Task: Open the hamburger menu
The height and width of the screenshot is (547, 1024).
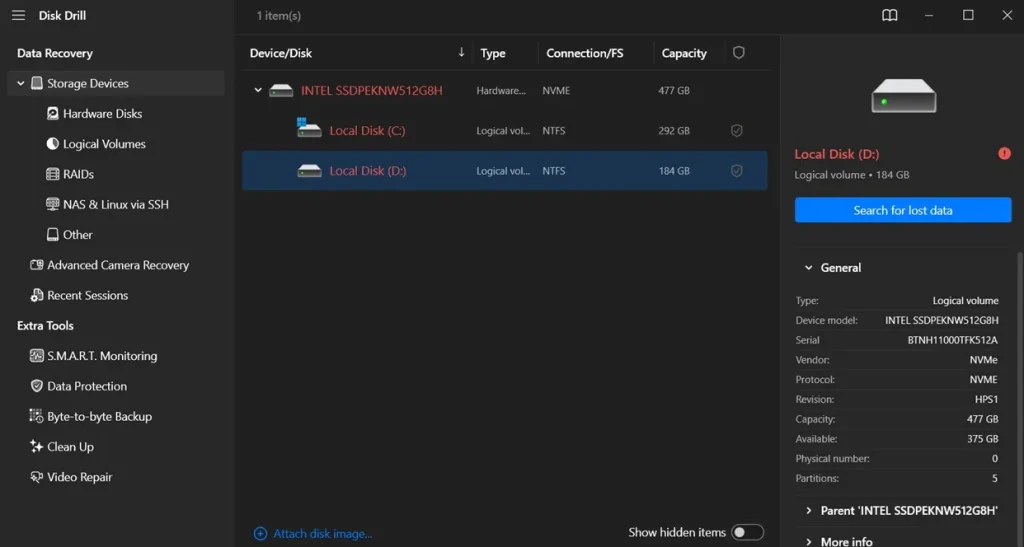Action: coord(18,15)
